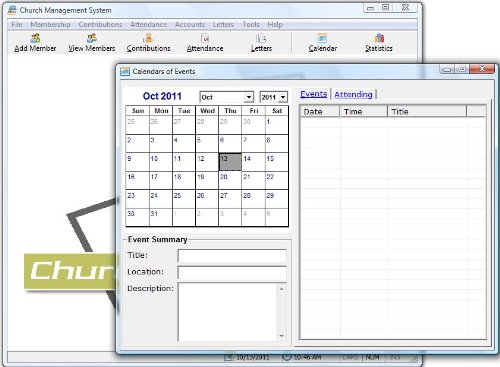Viewport: 500px width, 367px height.
Task: Click the Letters toolbar icon
Action: tap(261, 38)
